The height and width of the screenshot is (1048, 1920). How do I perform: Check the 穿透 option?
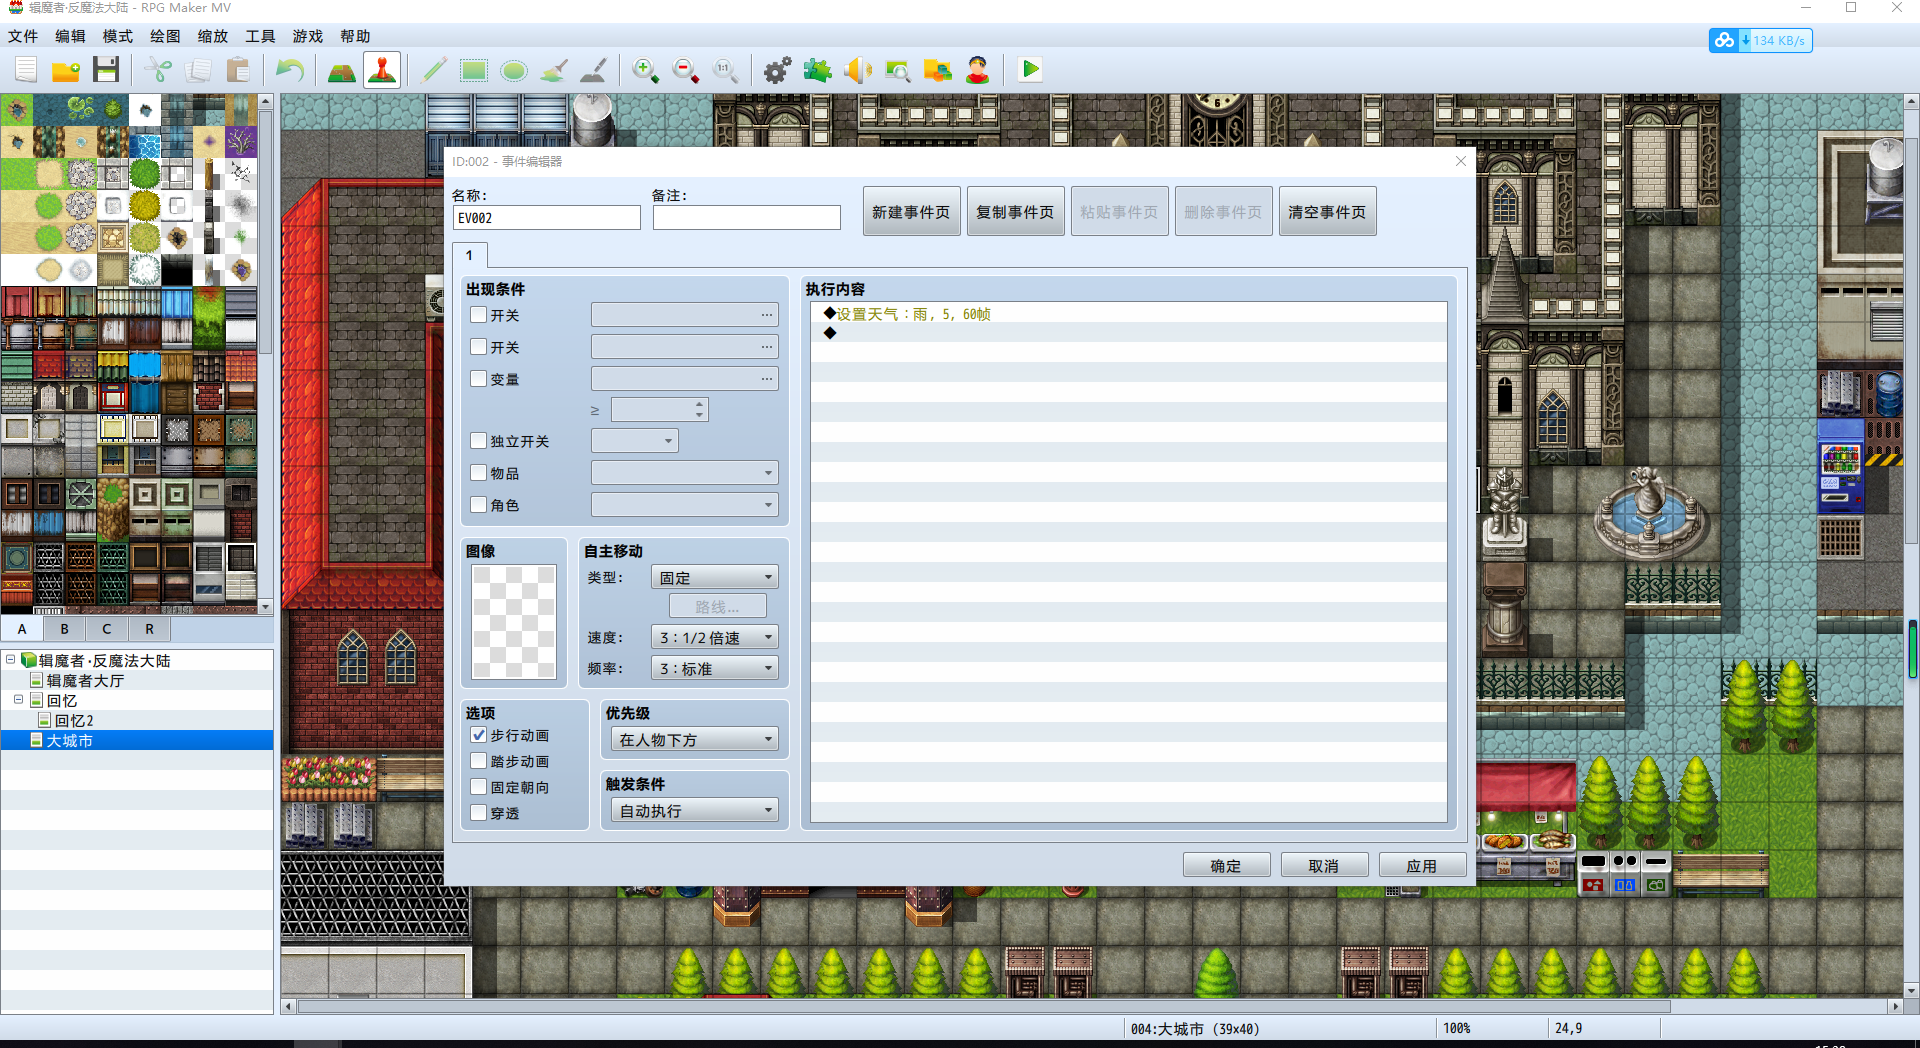[479, 813]
